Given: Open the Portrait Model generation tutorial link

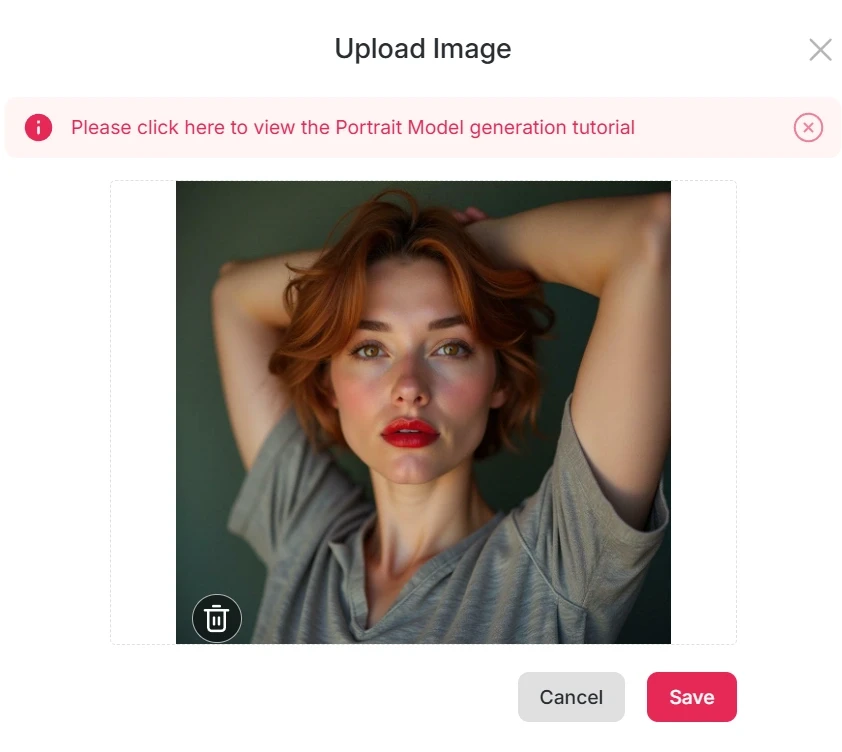Looking at the screenshot, I should tap(352, 127).
